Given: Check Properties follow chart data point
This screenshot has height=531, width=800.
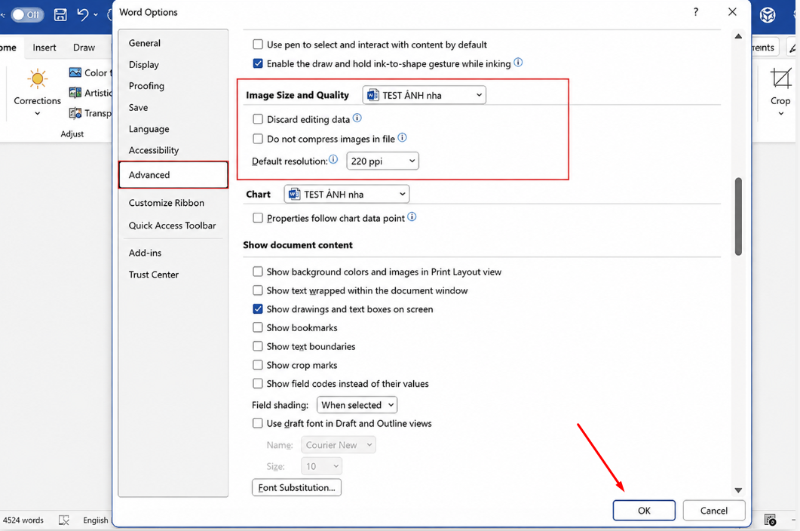Looking at the screenshot, I should pos(258,218).
